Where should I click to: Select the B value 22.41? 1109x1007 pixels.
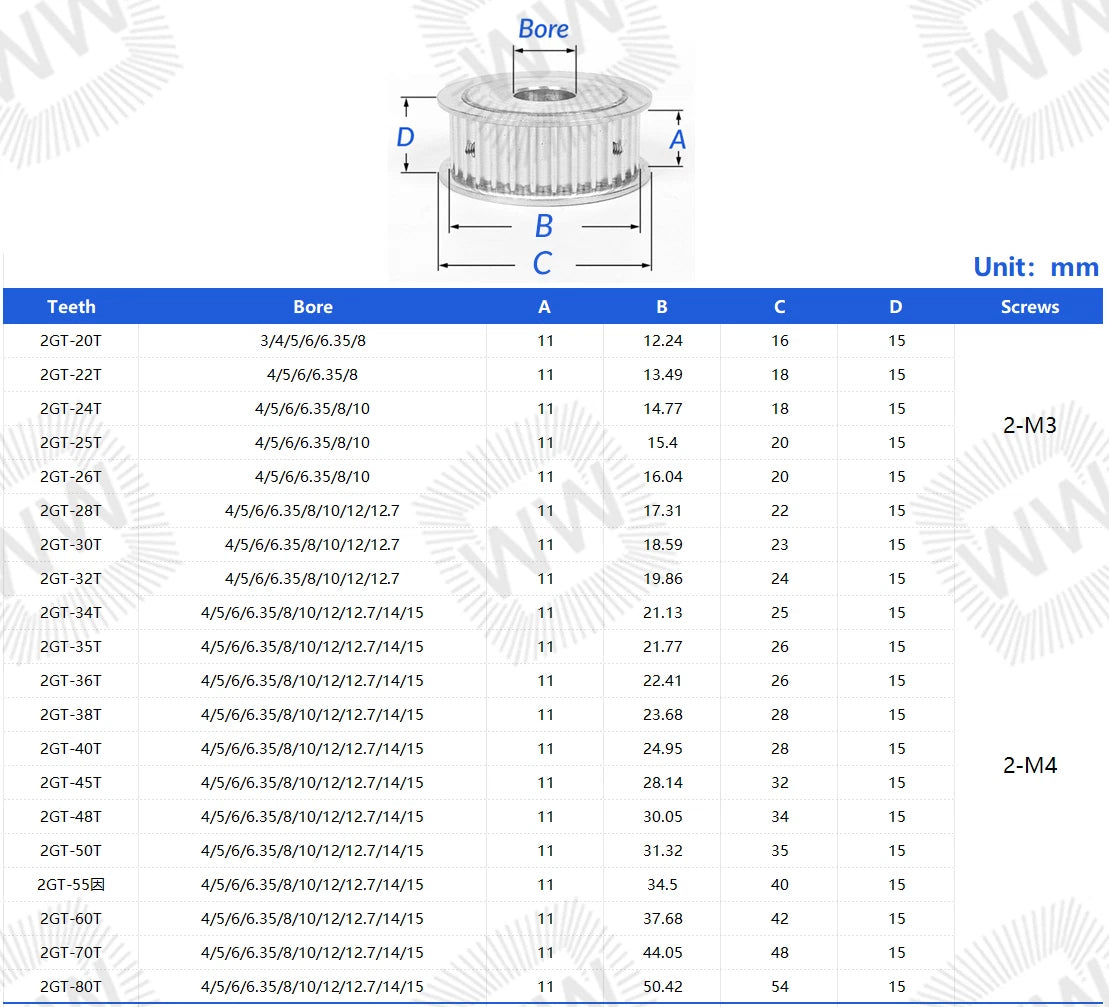(663, 680)
